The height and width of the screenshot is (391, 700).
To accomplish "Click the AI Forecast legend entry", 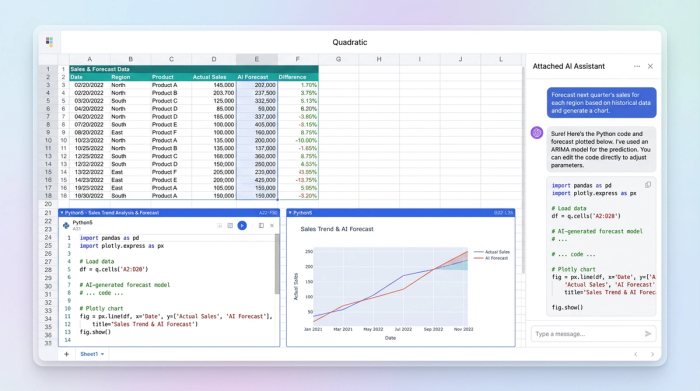I will [491, 258].
